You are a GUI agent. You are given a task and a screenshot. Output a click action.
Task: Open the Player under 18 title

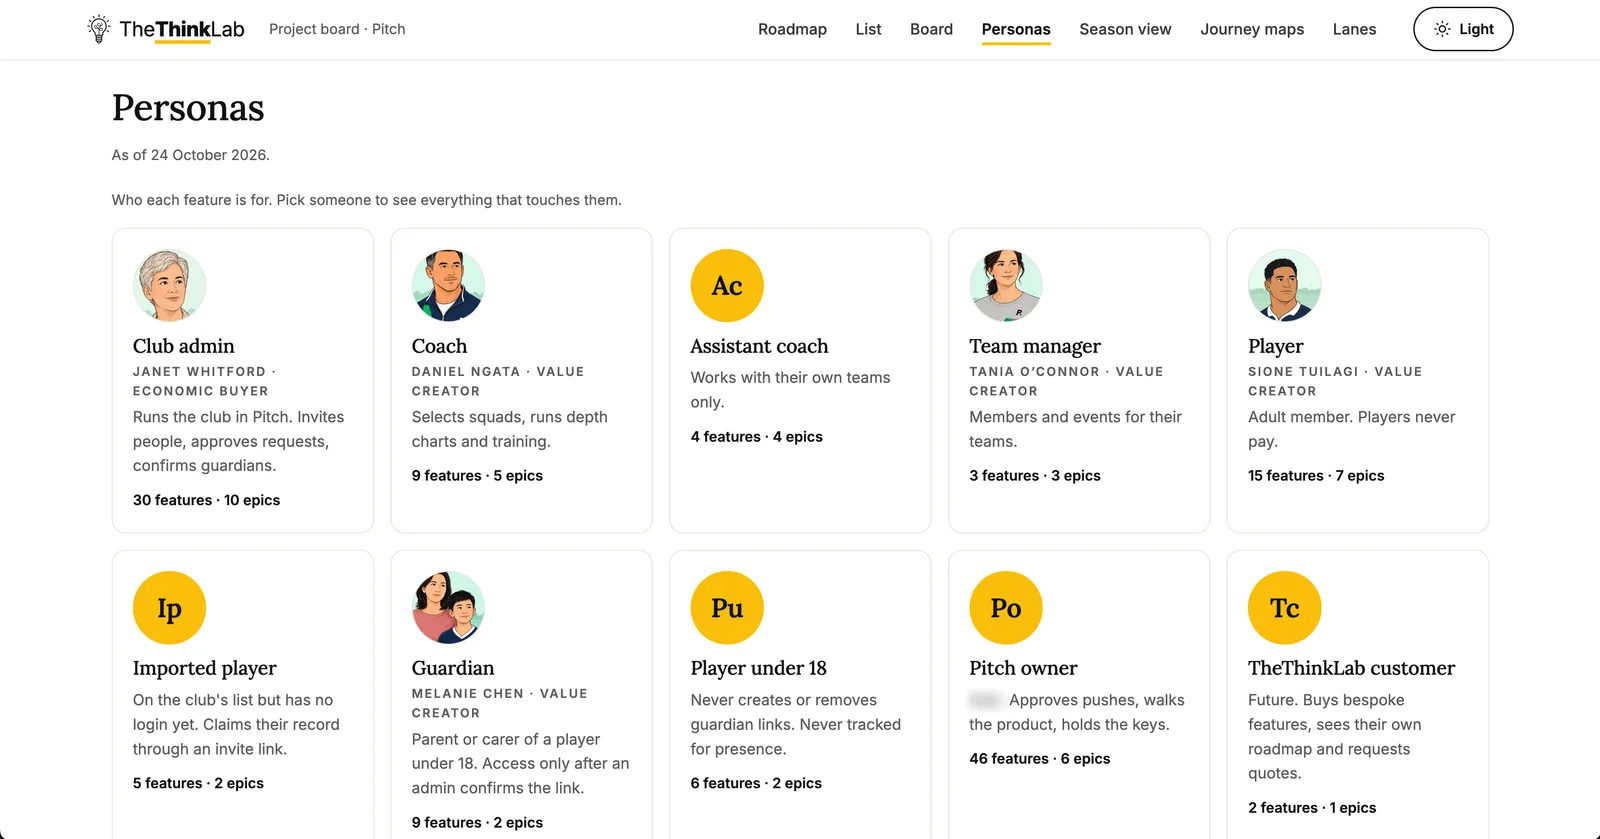(758, 668)
